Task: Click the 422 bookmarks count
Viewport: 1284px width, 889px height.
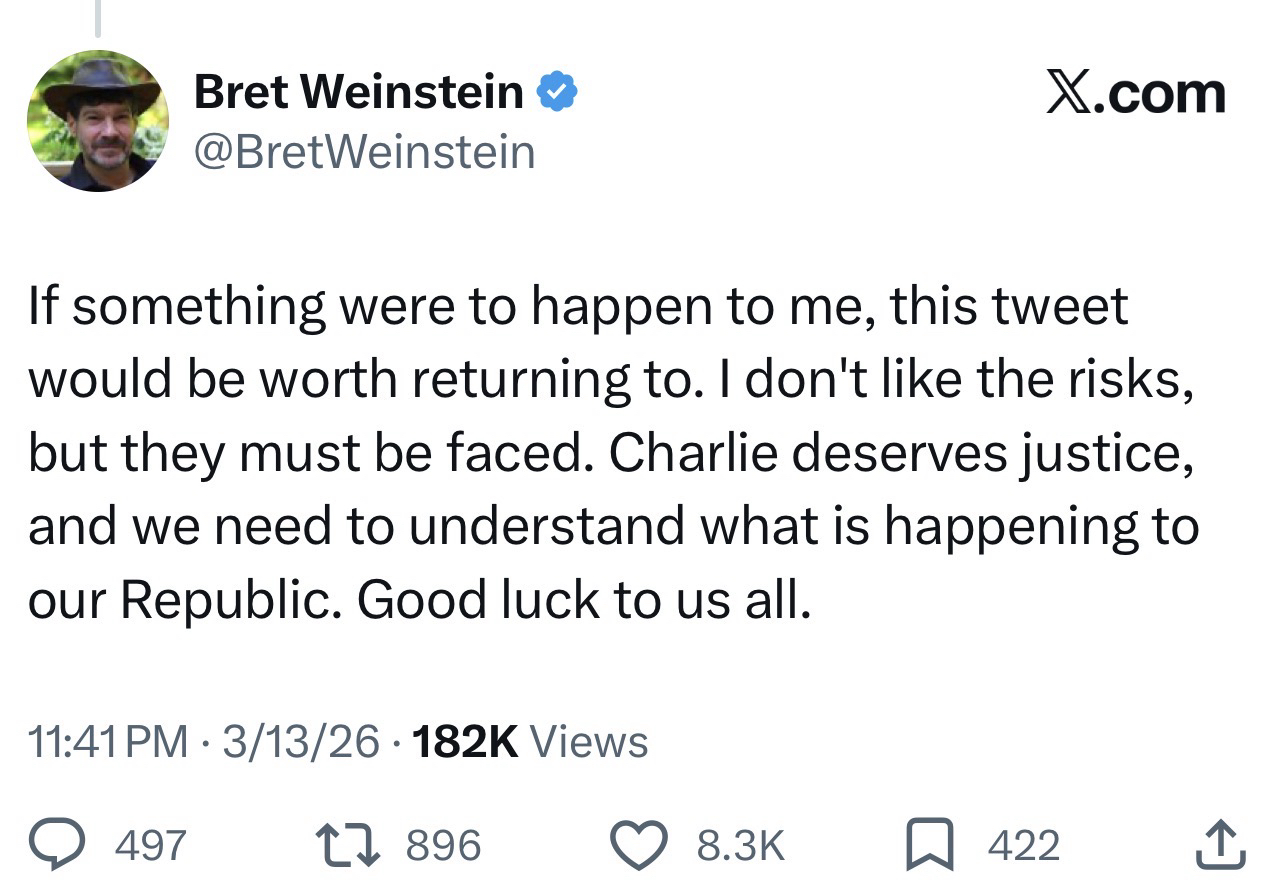Action: 1023,846
